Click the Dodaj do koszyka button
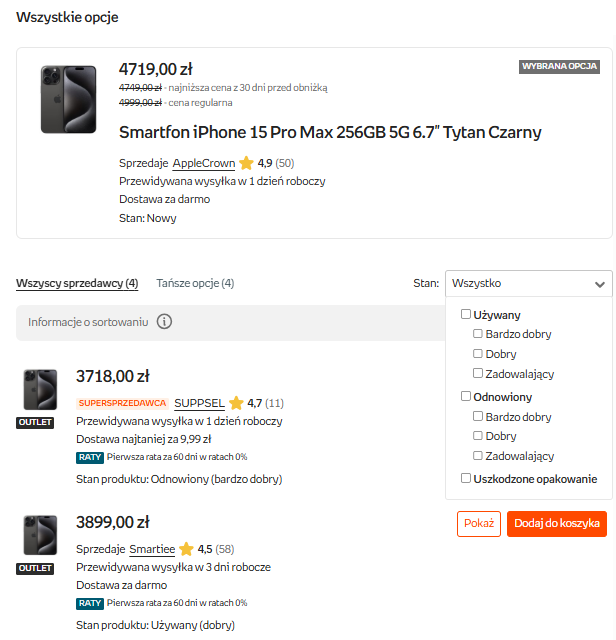This screenshot has height=640, width=616. pyautogui.click(x=556, y=524)
